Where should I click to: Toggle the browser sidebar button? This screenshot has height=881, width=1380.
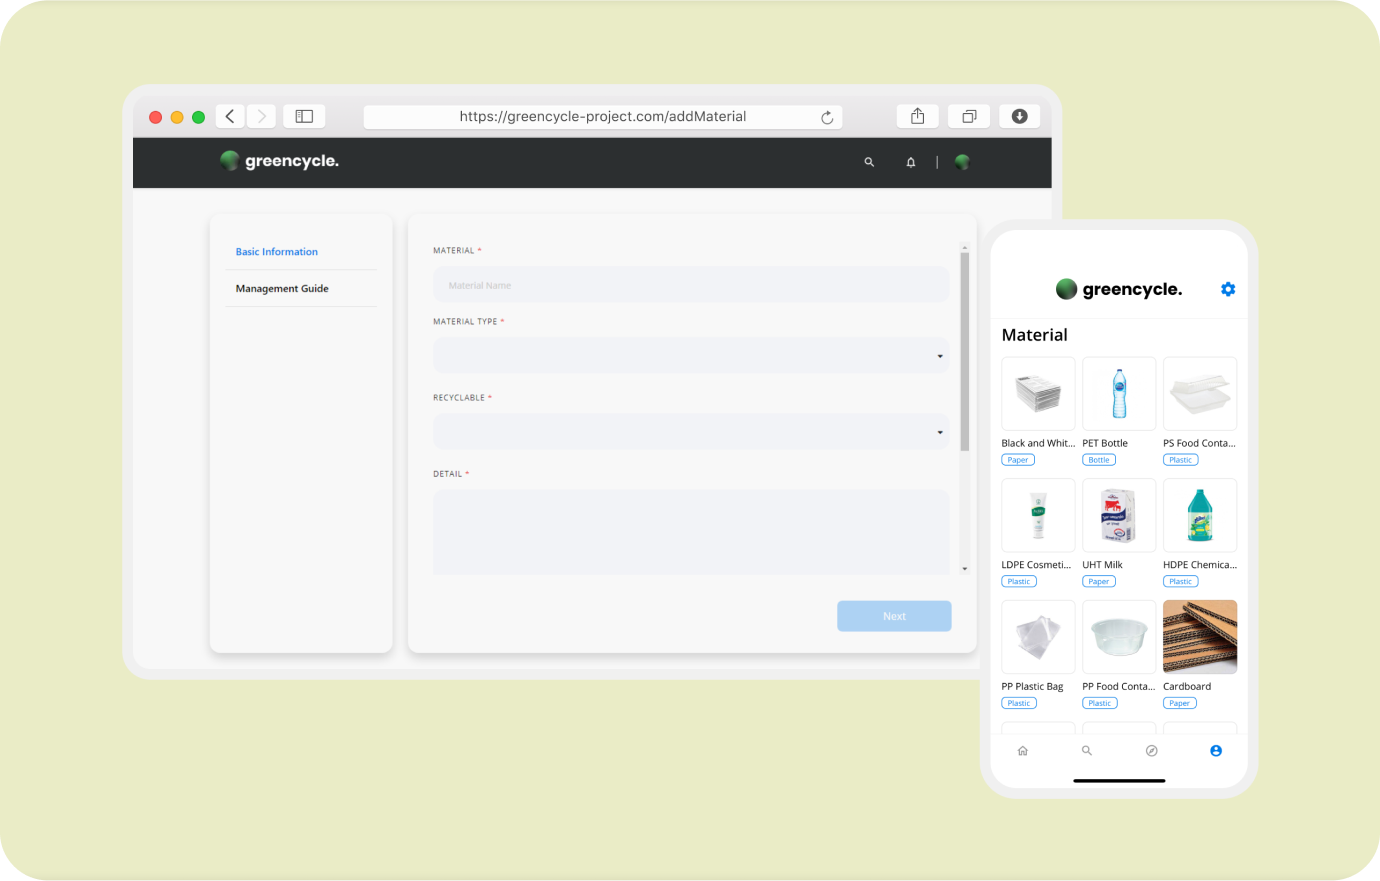click(x=304, y=117)
